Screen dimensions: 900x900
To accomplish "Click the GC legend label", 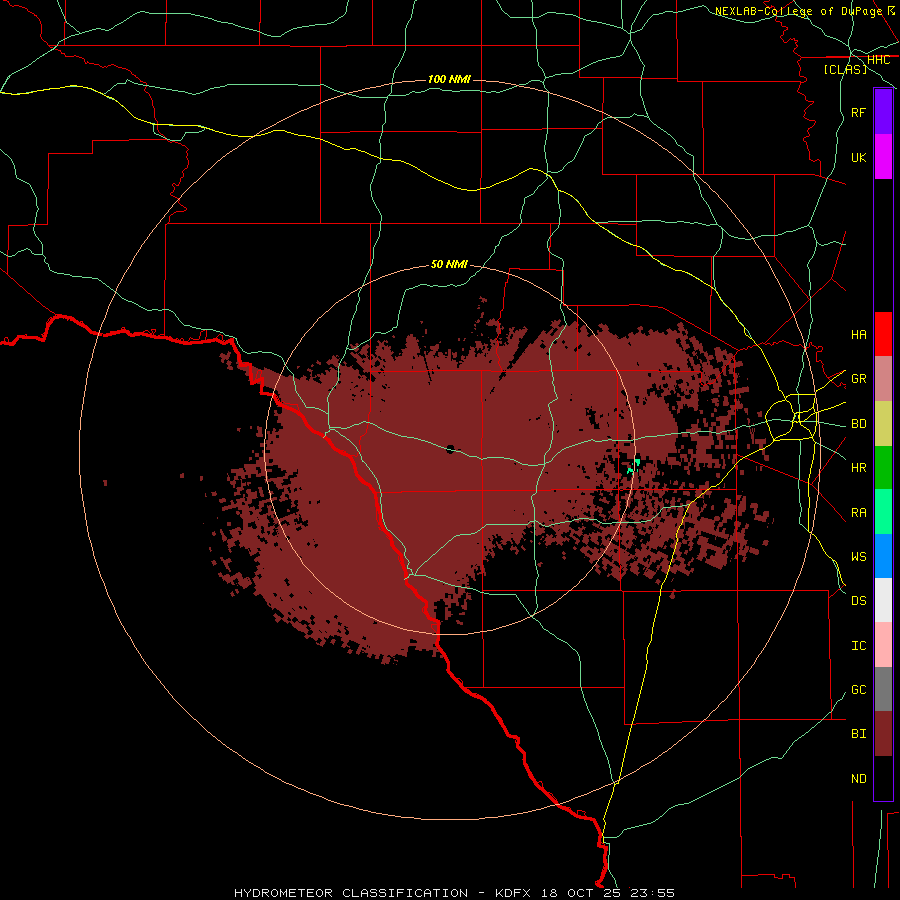I will point(858,690).
